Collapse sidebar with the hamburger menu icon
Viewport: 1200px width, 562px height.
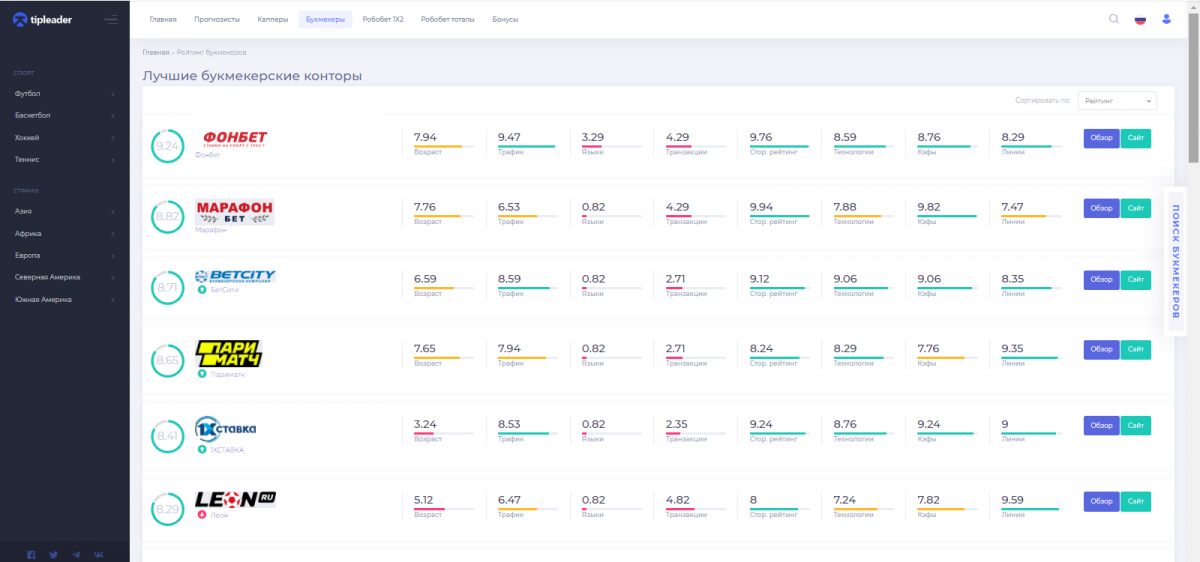[110, 19]
